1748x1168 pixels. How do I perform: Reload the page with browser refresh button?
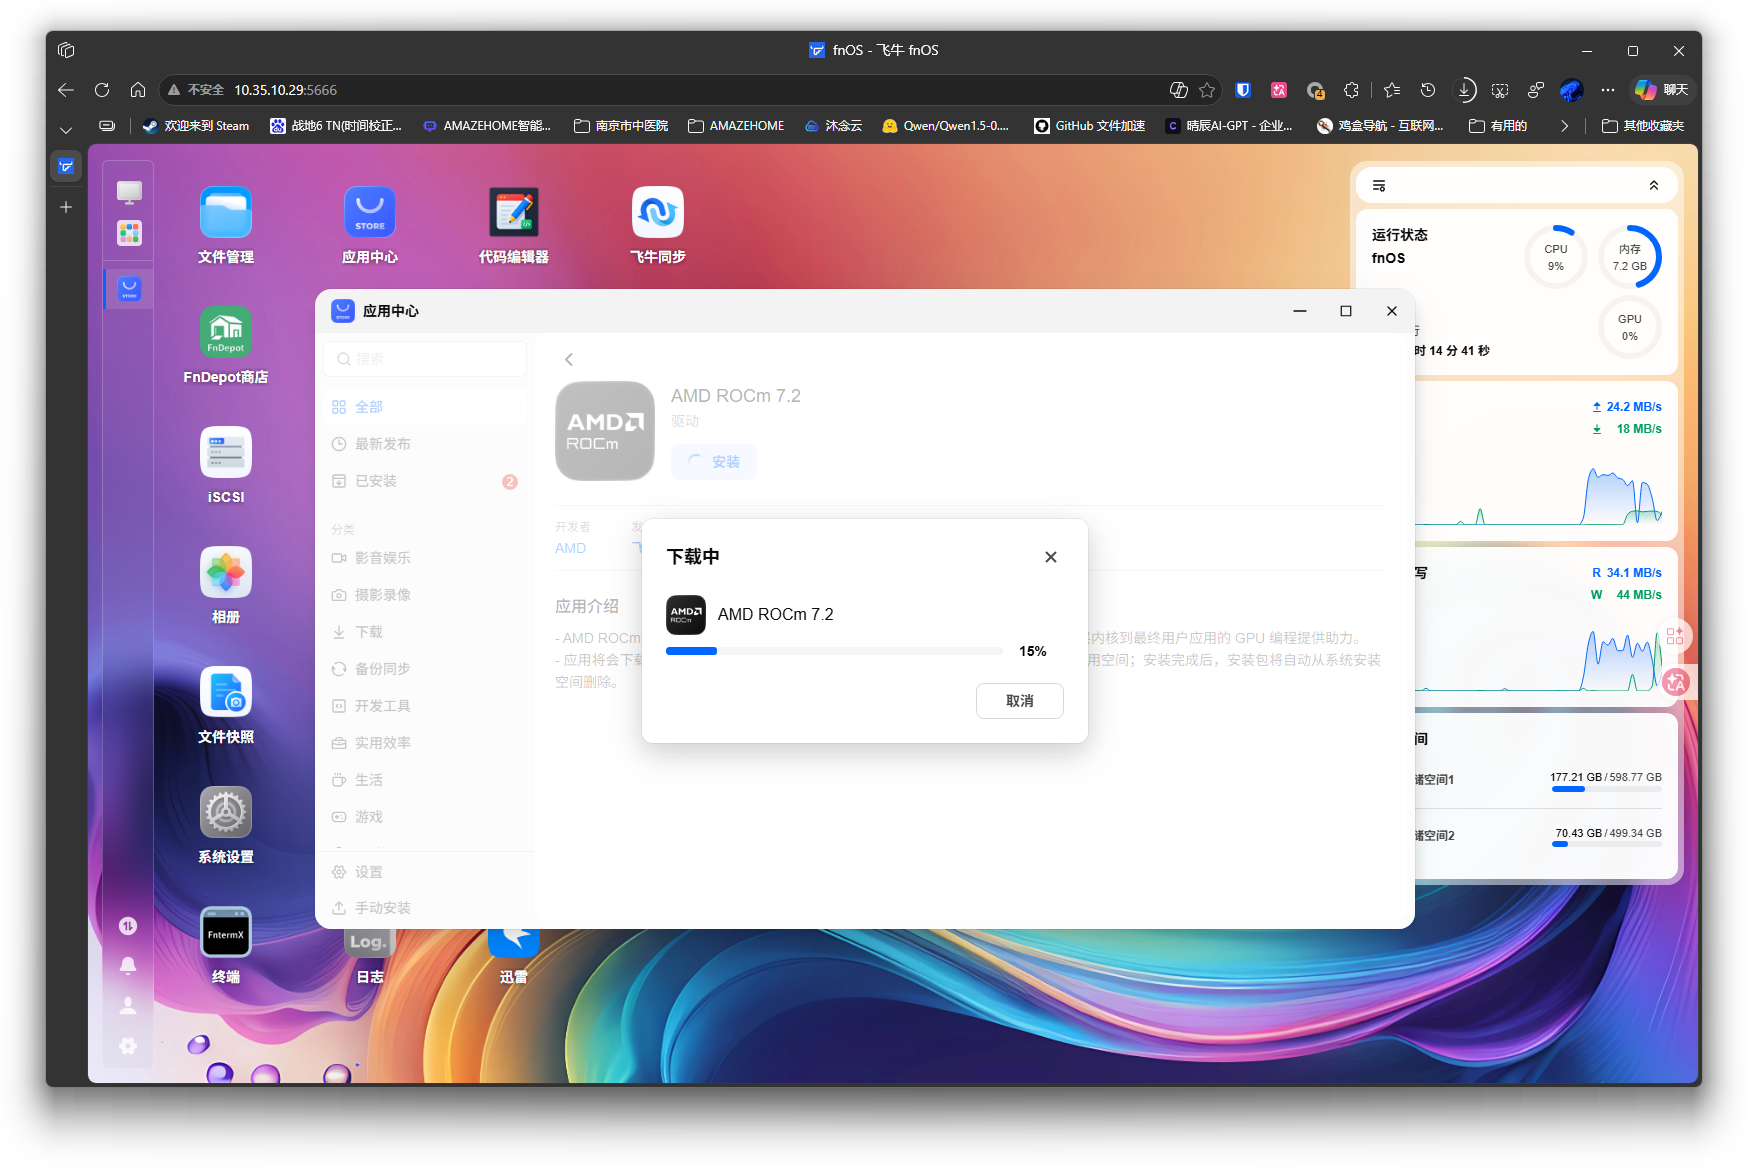click(x=102, y=90)
